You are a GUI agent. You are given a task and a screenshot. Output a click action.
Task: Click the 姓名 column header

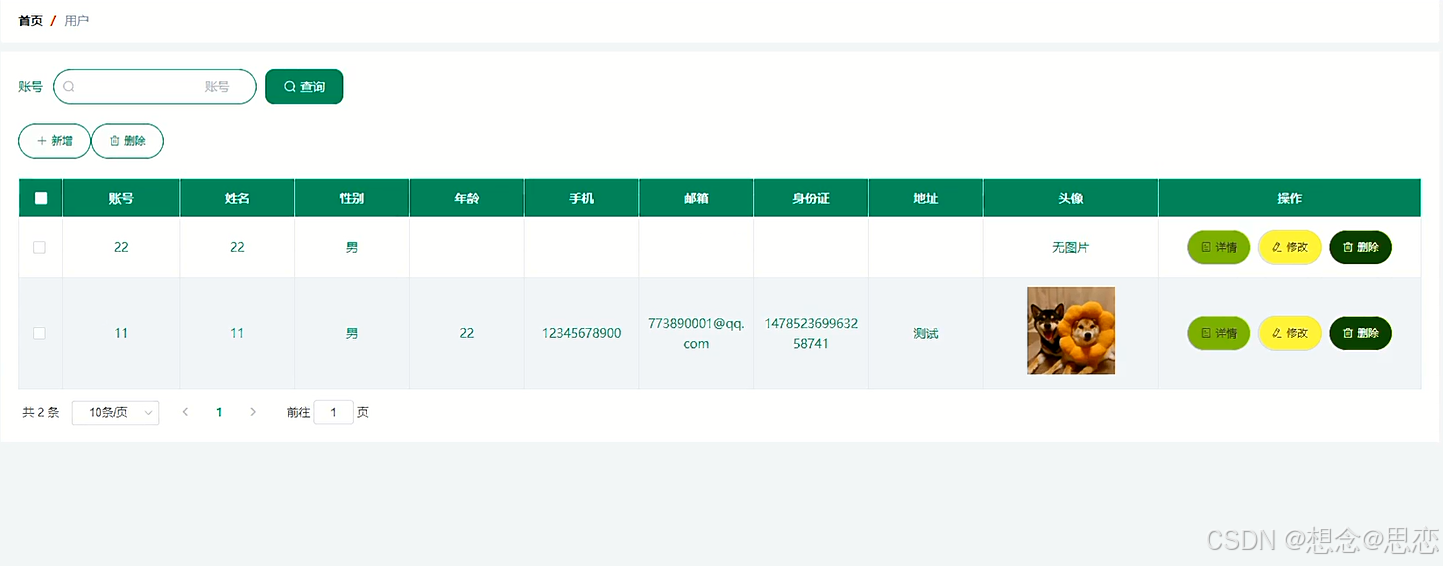[237, 198]
